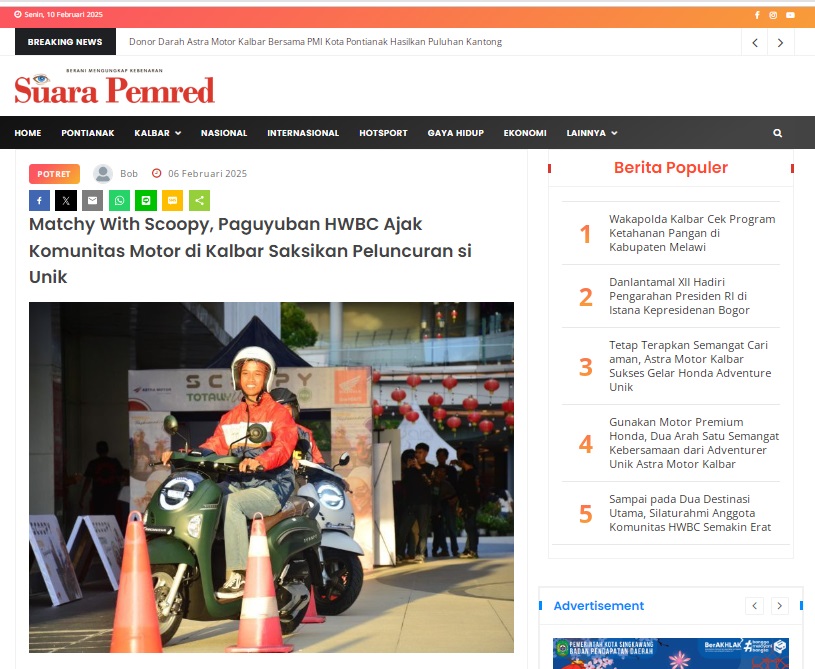815x669 pixels.
Task: Open the site search magnifier
Action: coord(778,133)
